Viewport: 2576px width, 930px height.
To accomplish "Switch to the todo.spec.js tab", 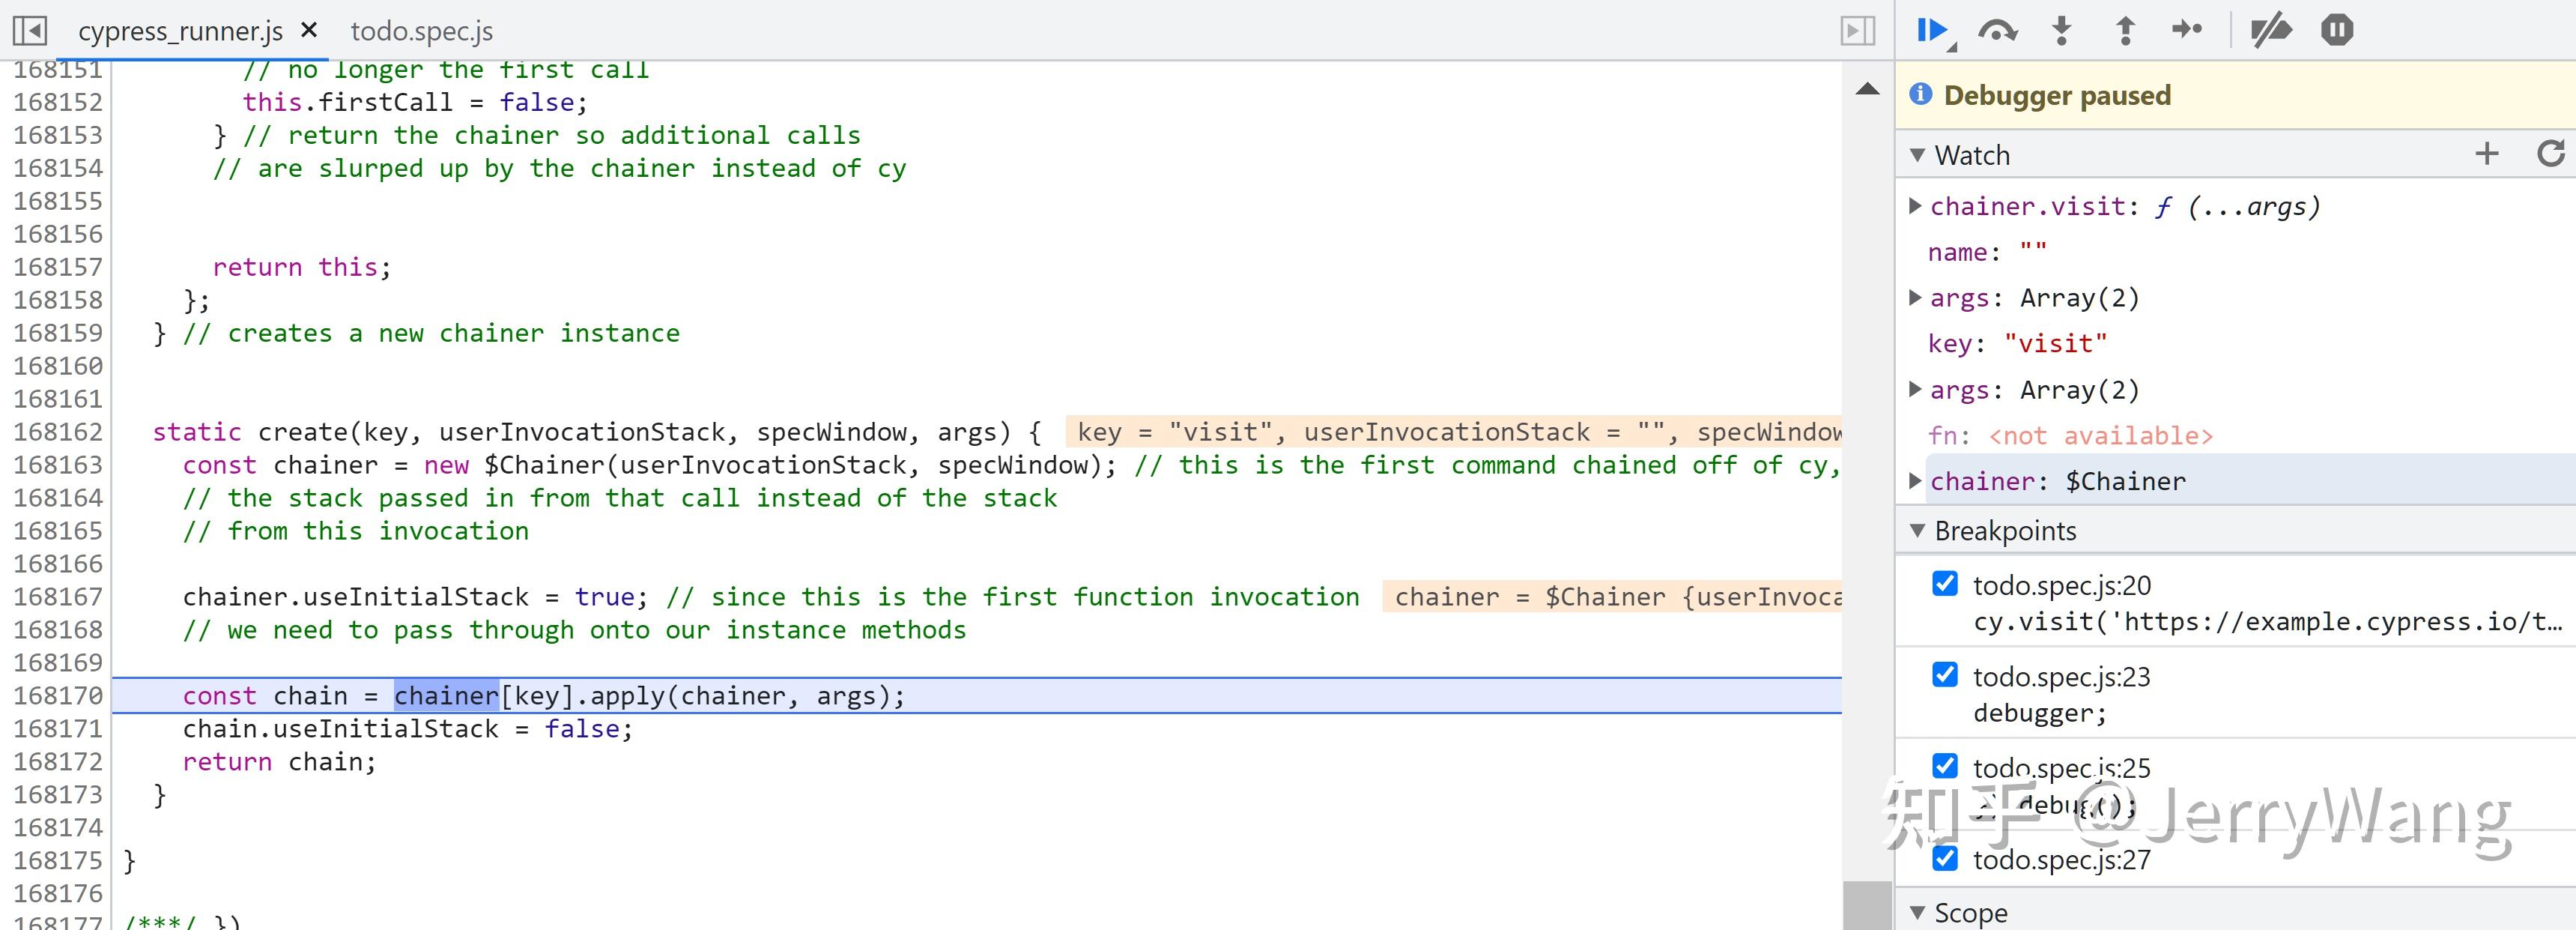I will [421, 31].
